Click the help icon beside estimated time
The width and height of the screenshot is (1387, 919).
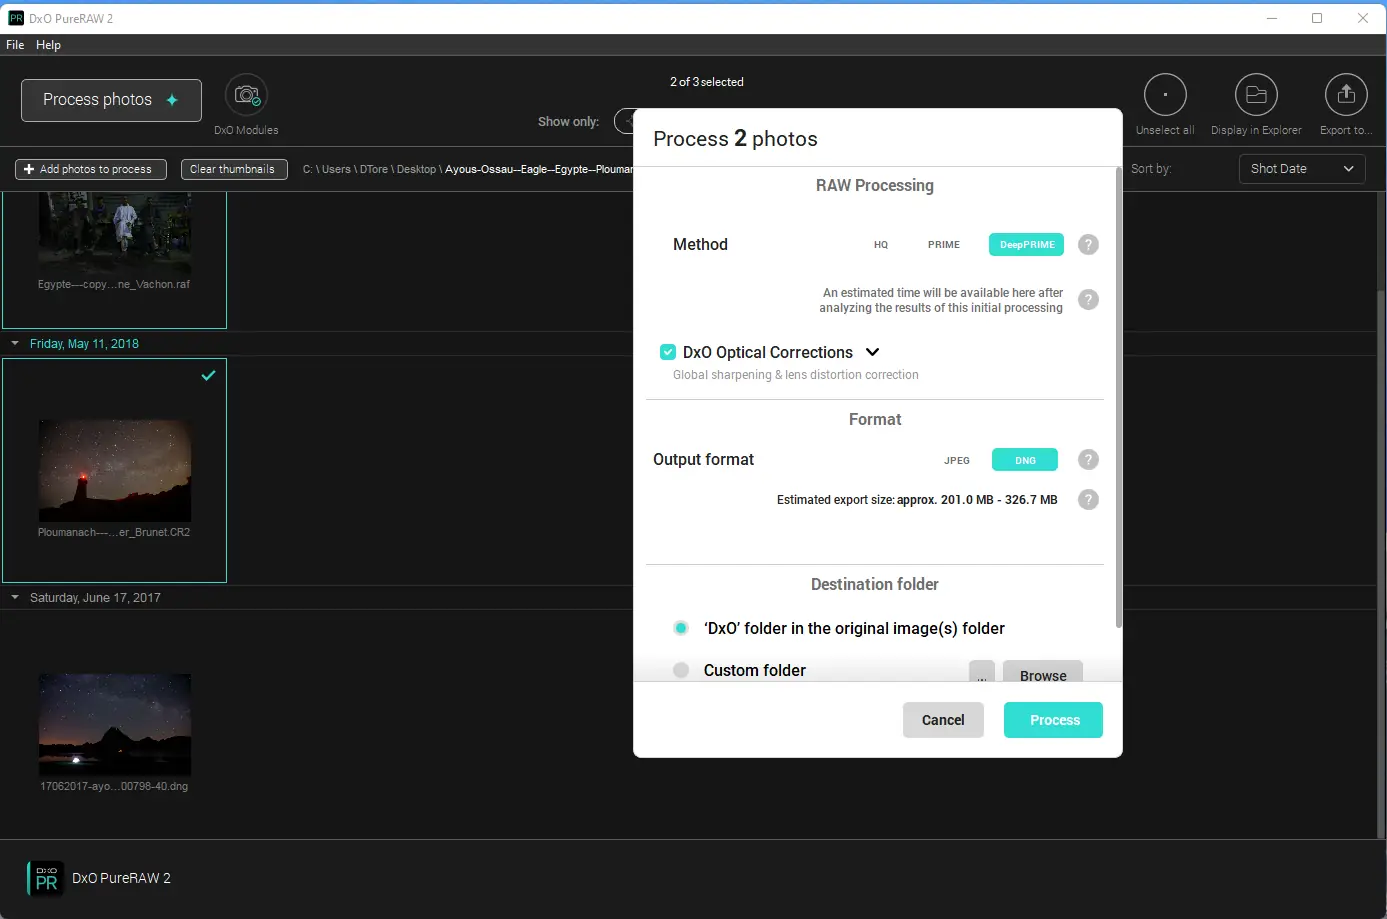[x=1088, y=299]
